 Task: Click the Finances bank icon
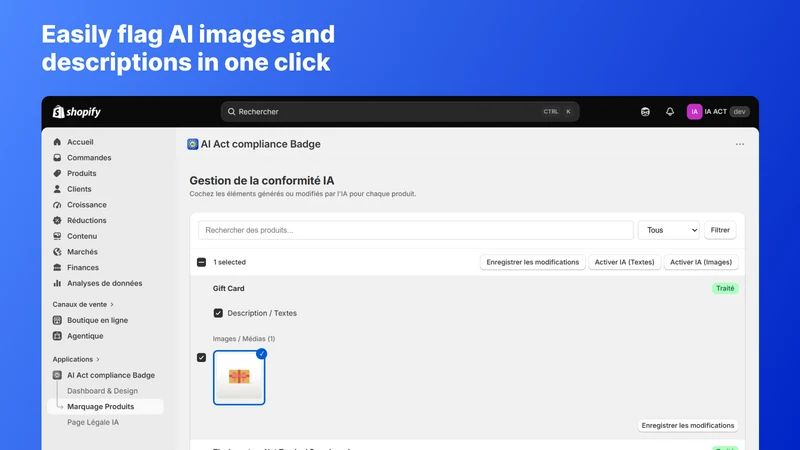57,267
